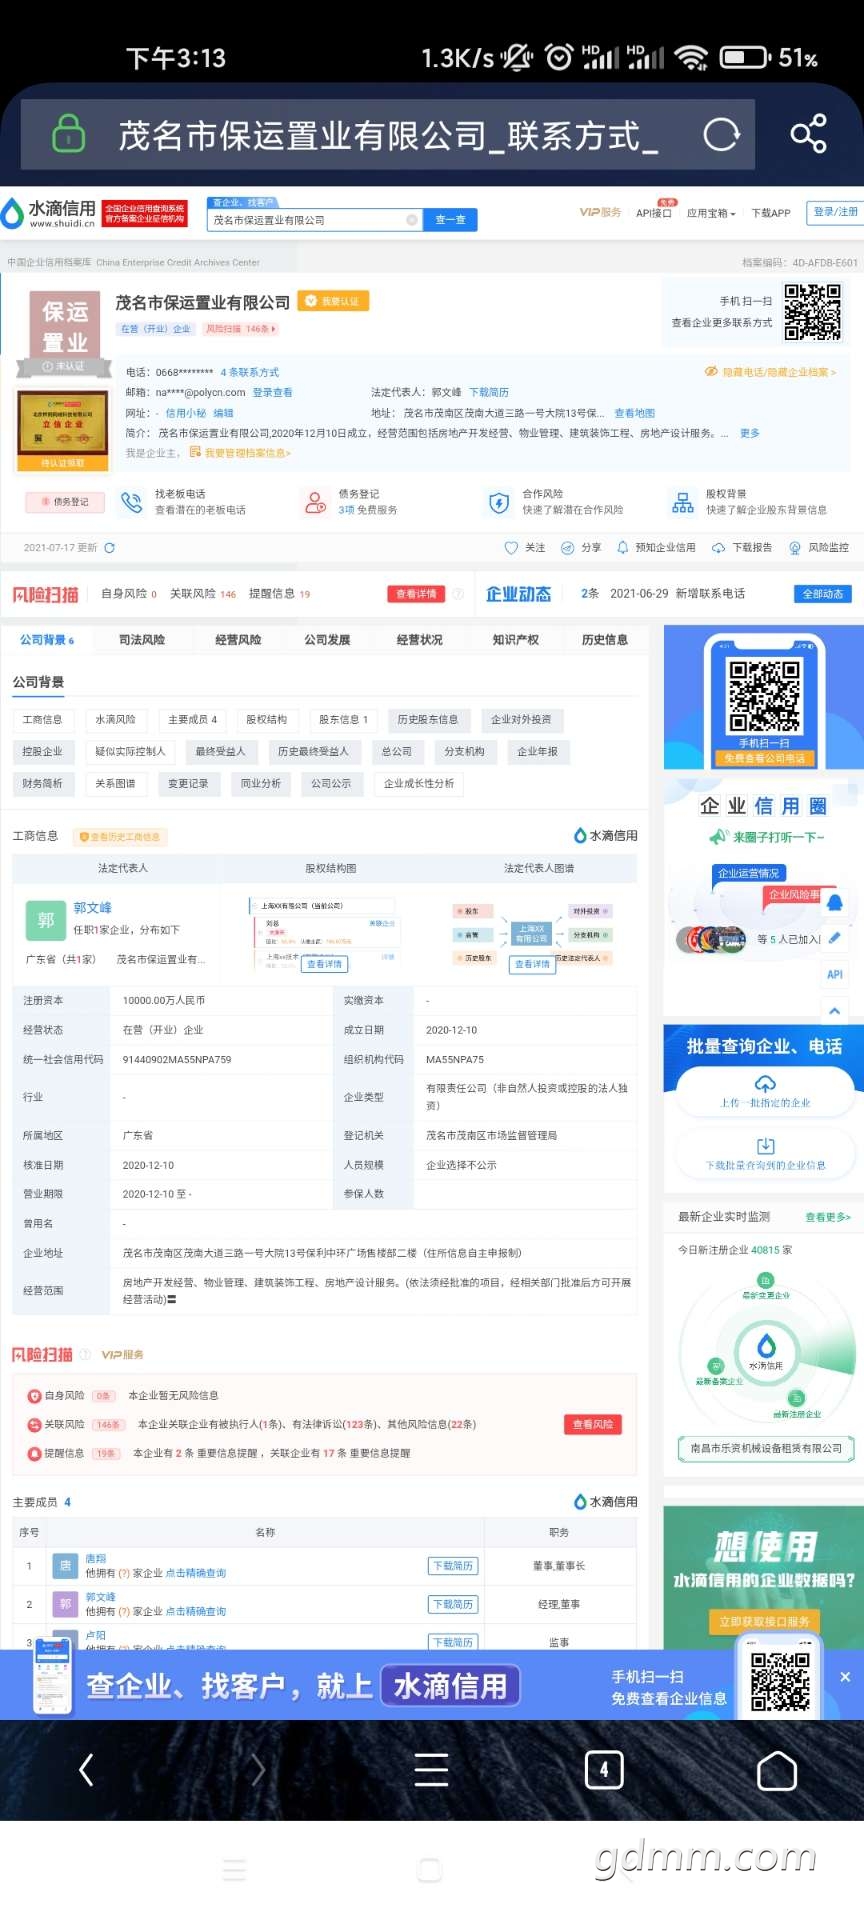Select the 企业年报 tag
The image size is (864, 1920).
[x=537, y=752]
